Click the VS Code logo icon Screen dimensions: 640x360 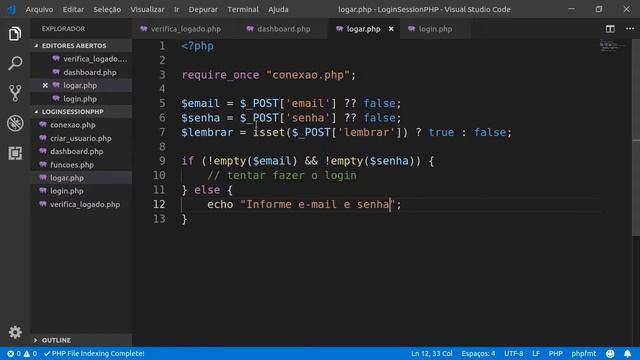[11, 9]
